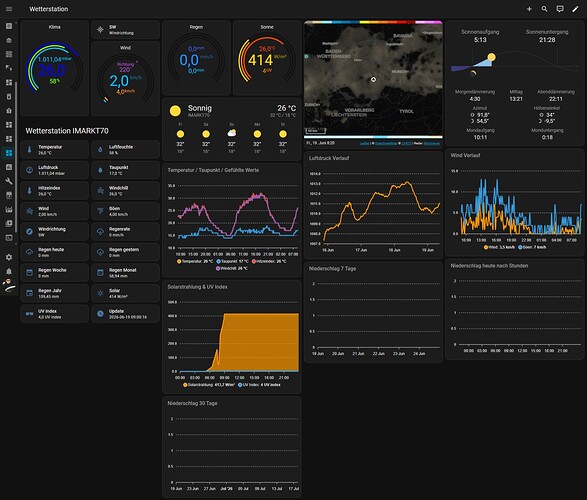The height and width of the screenshot is (500, 587).
Task: Click the compass rose icon beside SW Windrichtung
Action: [100, 30]
